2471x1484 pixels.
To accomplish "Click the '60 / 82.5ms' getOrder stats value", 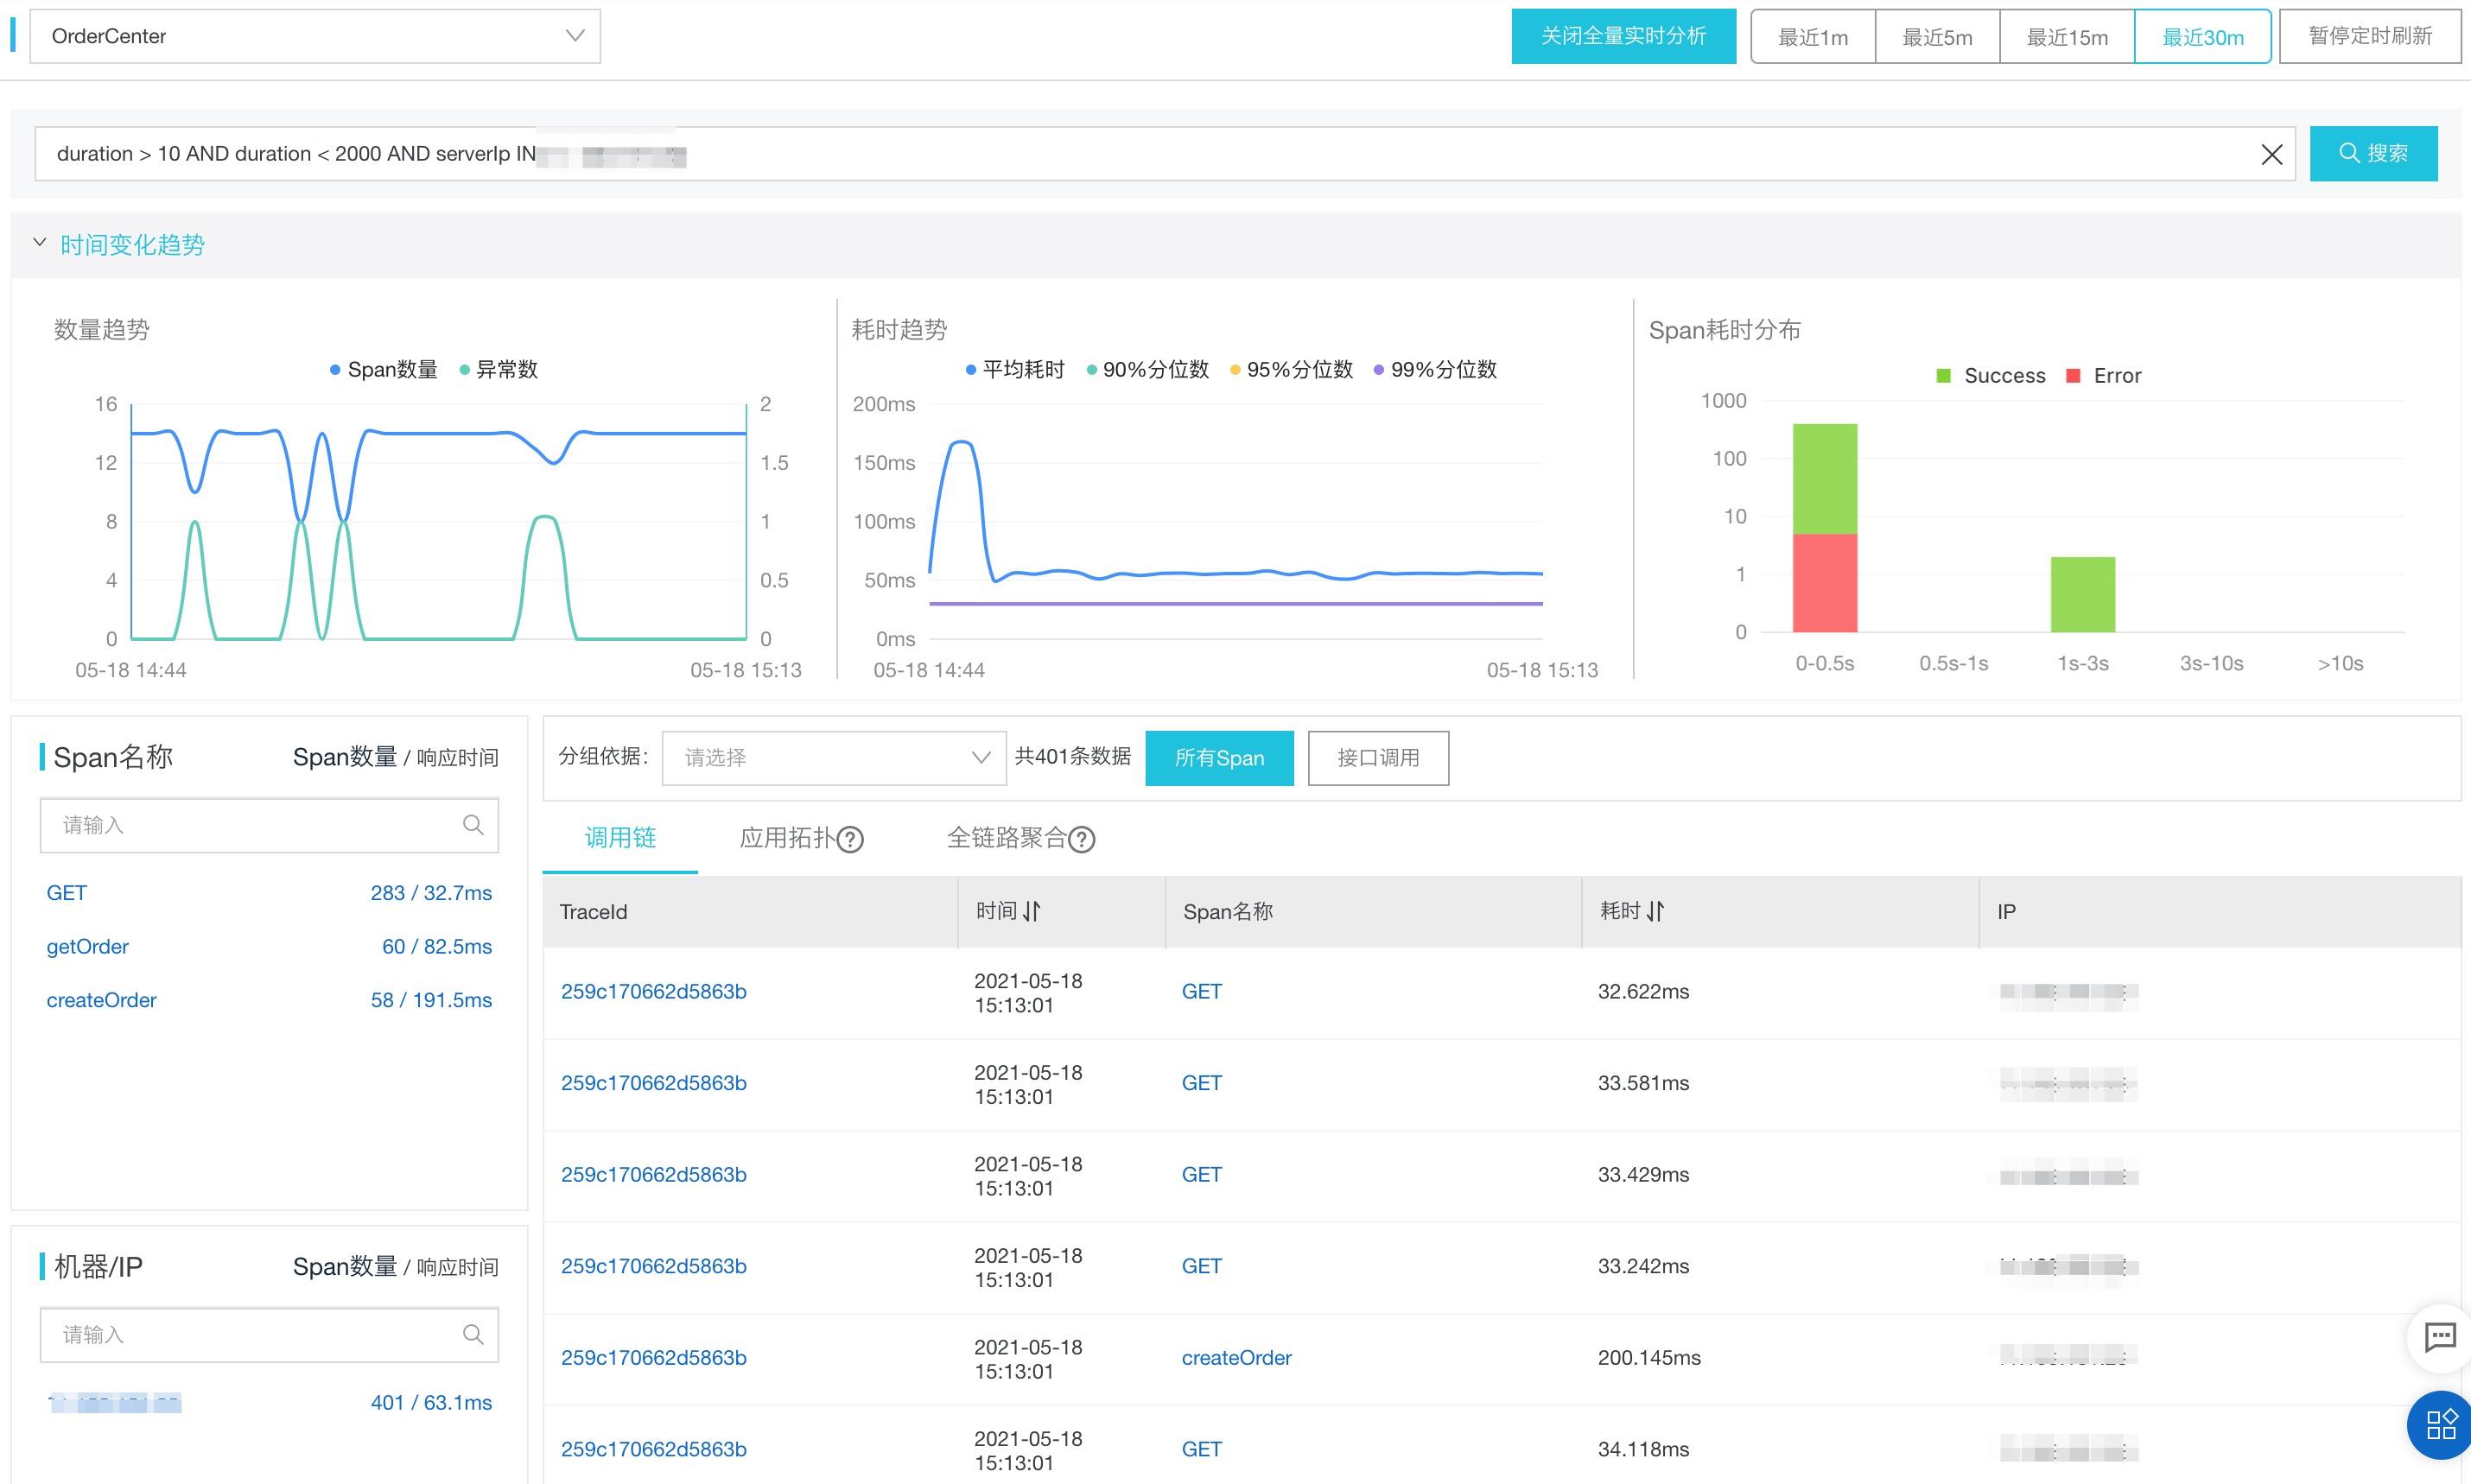I will point(437,947).
